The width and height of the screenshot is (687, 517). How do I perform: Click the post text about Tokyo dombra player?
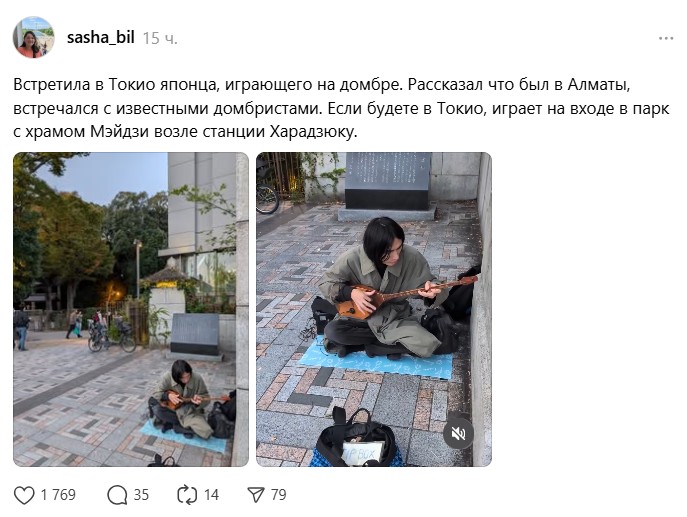point(341,108)
